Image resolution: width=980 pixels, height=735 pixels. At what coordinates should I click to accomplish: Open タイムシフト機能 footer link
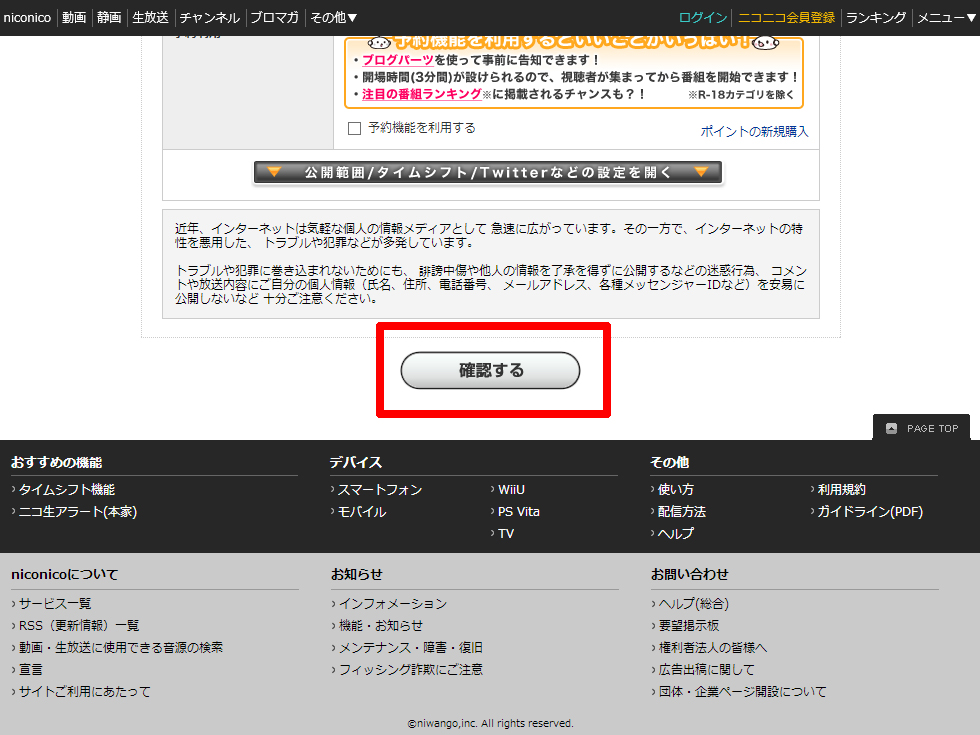[x=66, y=490]
